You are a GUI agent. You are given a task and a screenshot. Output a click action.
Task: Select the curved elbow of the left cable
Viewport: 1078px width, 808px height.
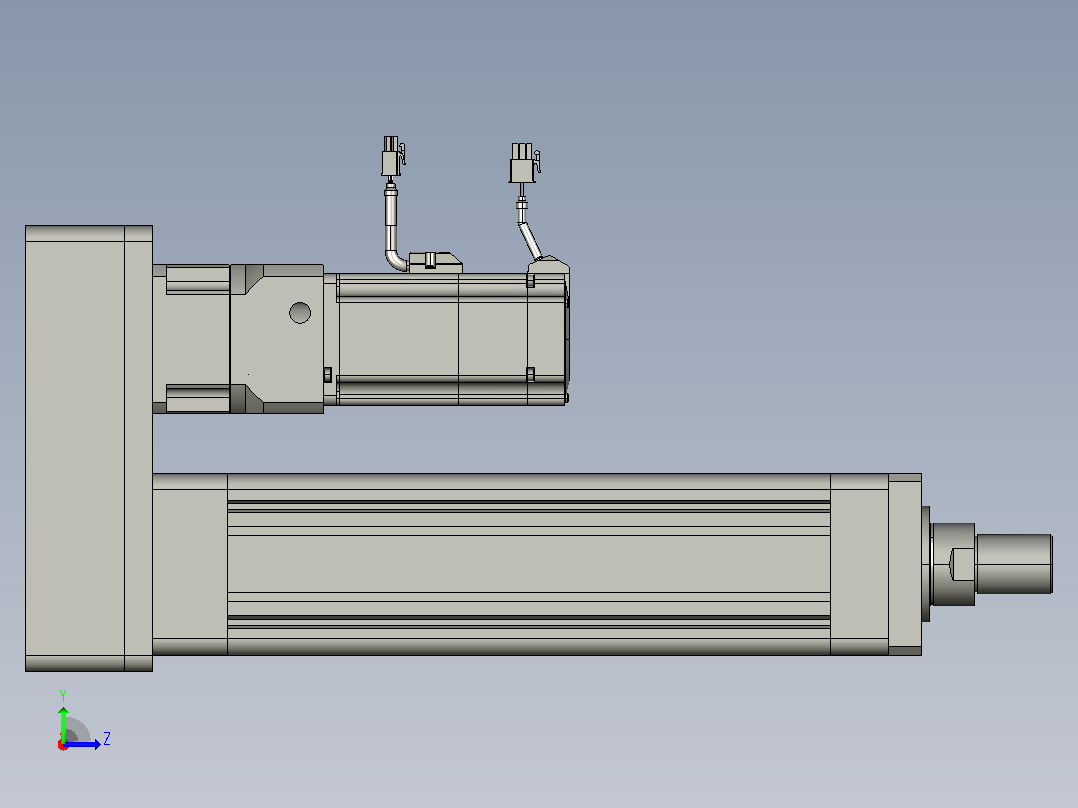coord(397,262)
